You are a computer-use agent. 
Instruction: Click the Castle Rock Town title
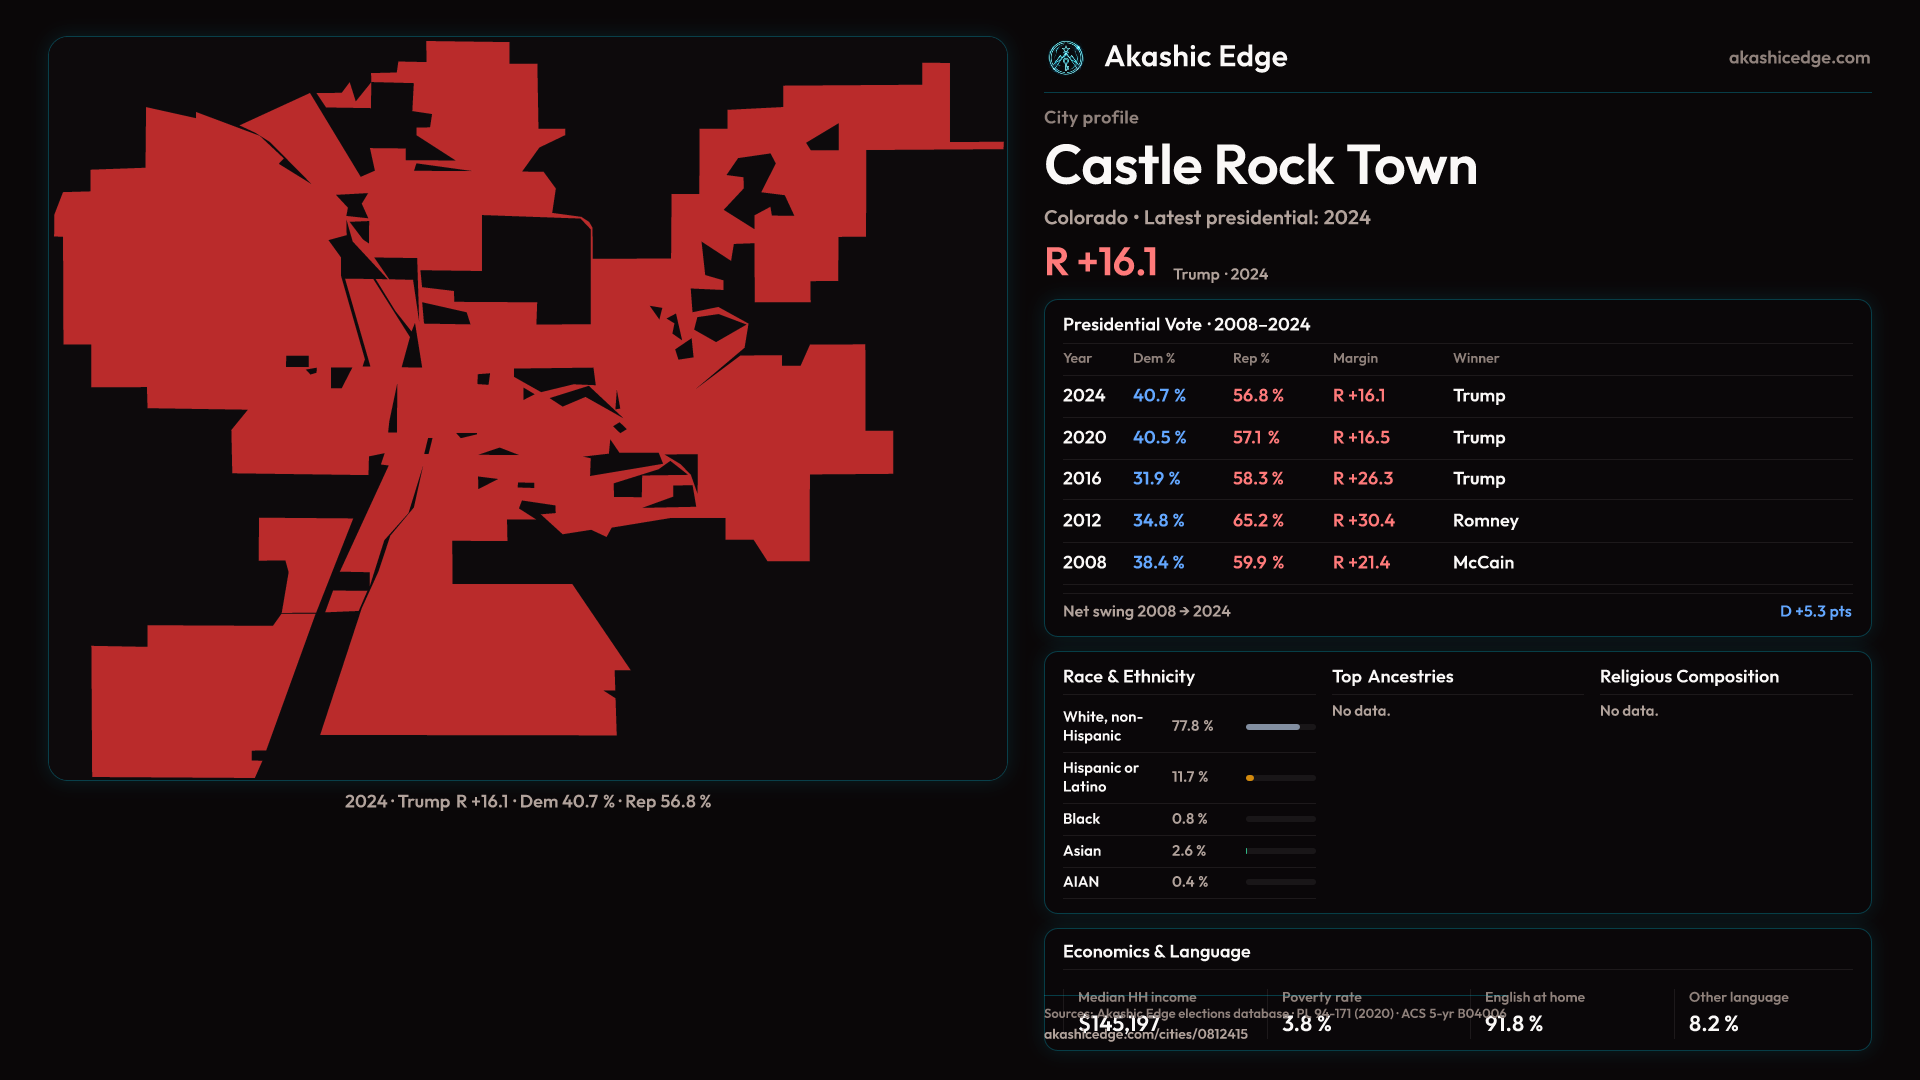pos(1260,166)
